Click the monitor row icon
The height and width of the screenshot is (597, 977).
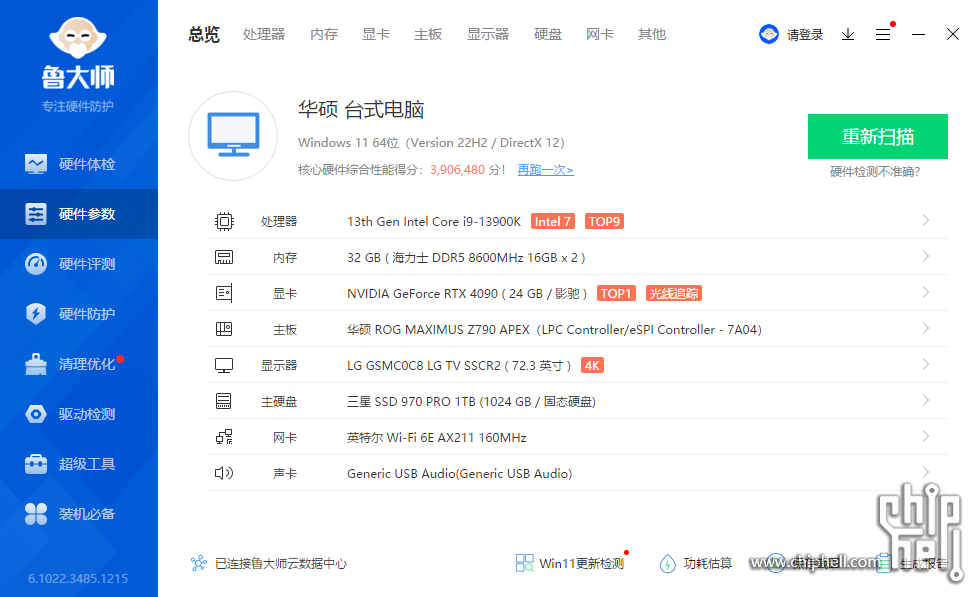point(224,365)
